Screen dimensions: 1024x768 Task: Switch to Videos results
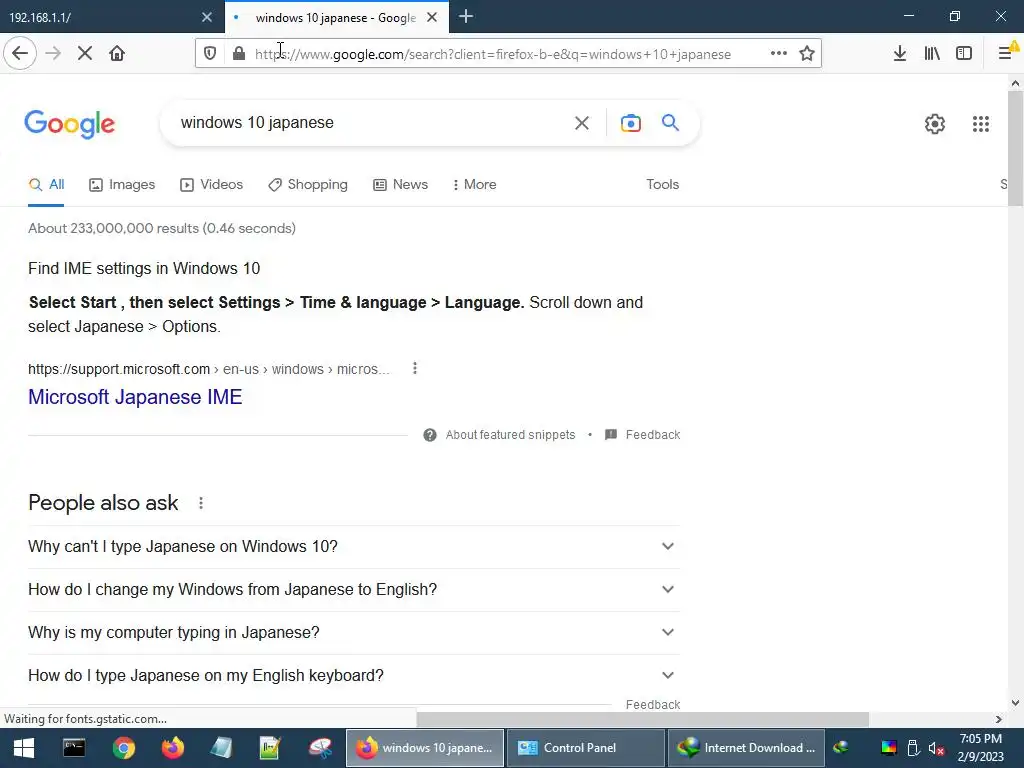click(212, 185)
